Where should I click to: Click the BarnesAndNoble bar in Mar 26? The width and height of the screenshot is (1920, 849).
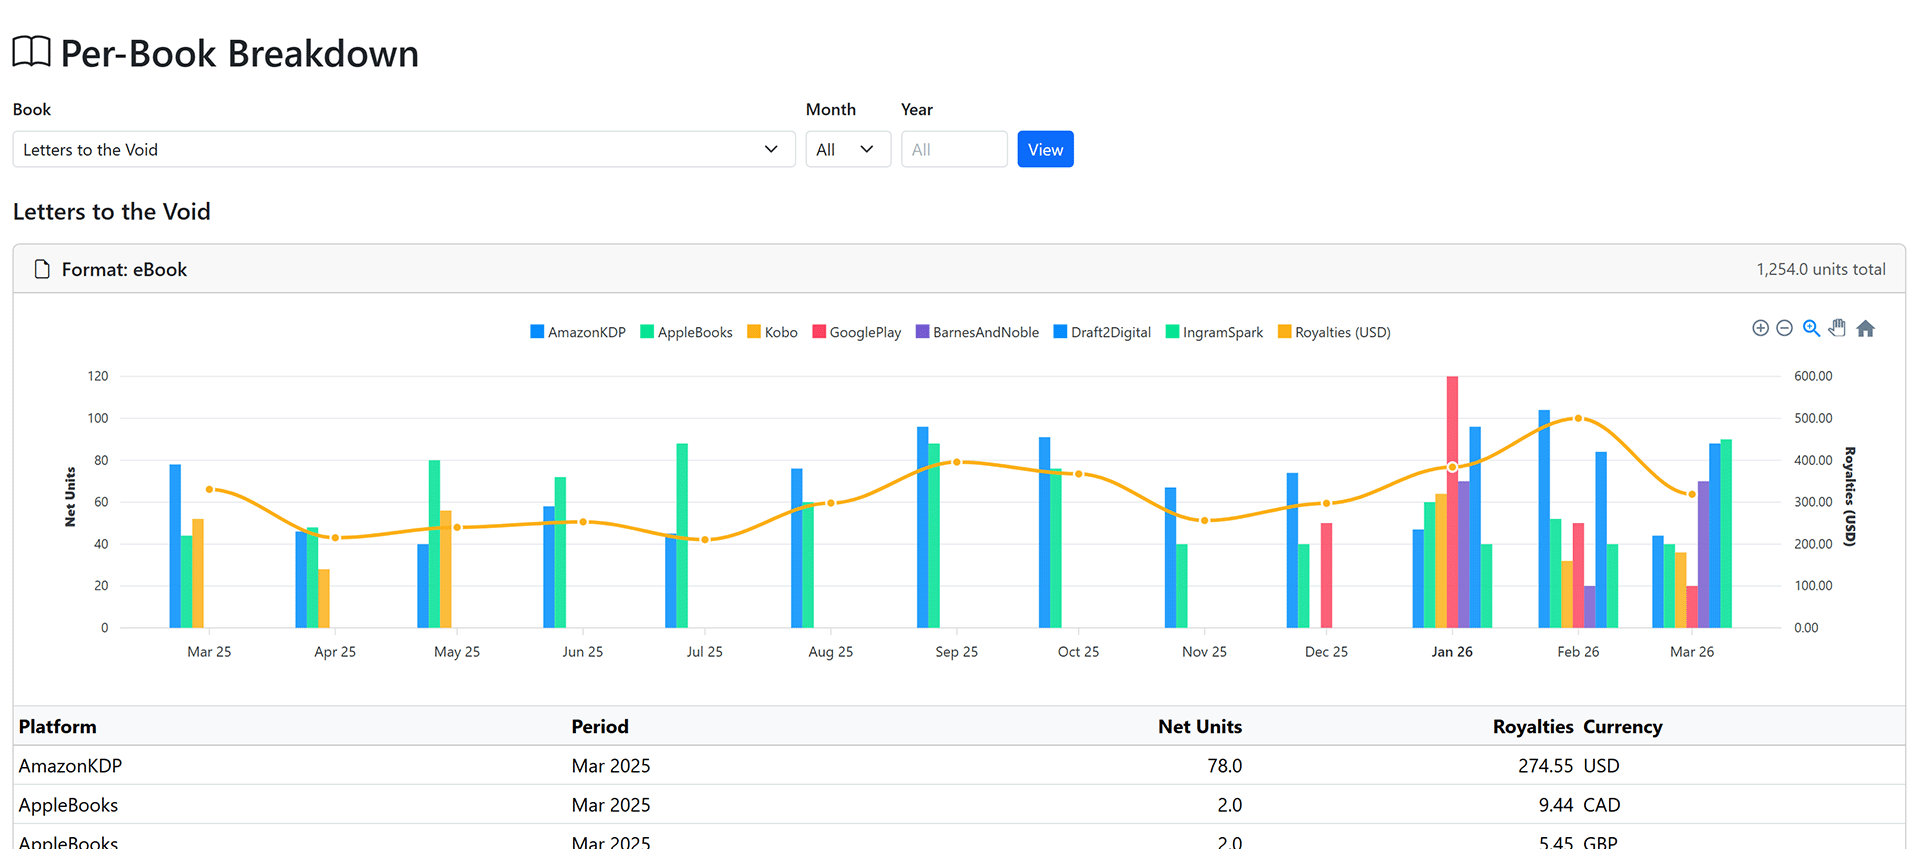pos(1704,555)
